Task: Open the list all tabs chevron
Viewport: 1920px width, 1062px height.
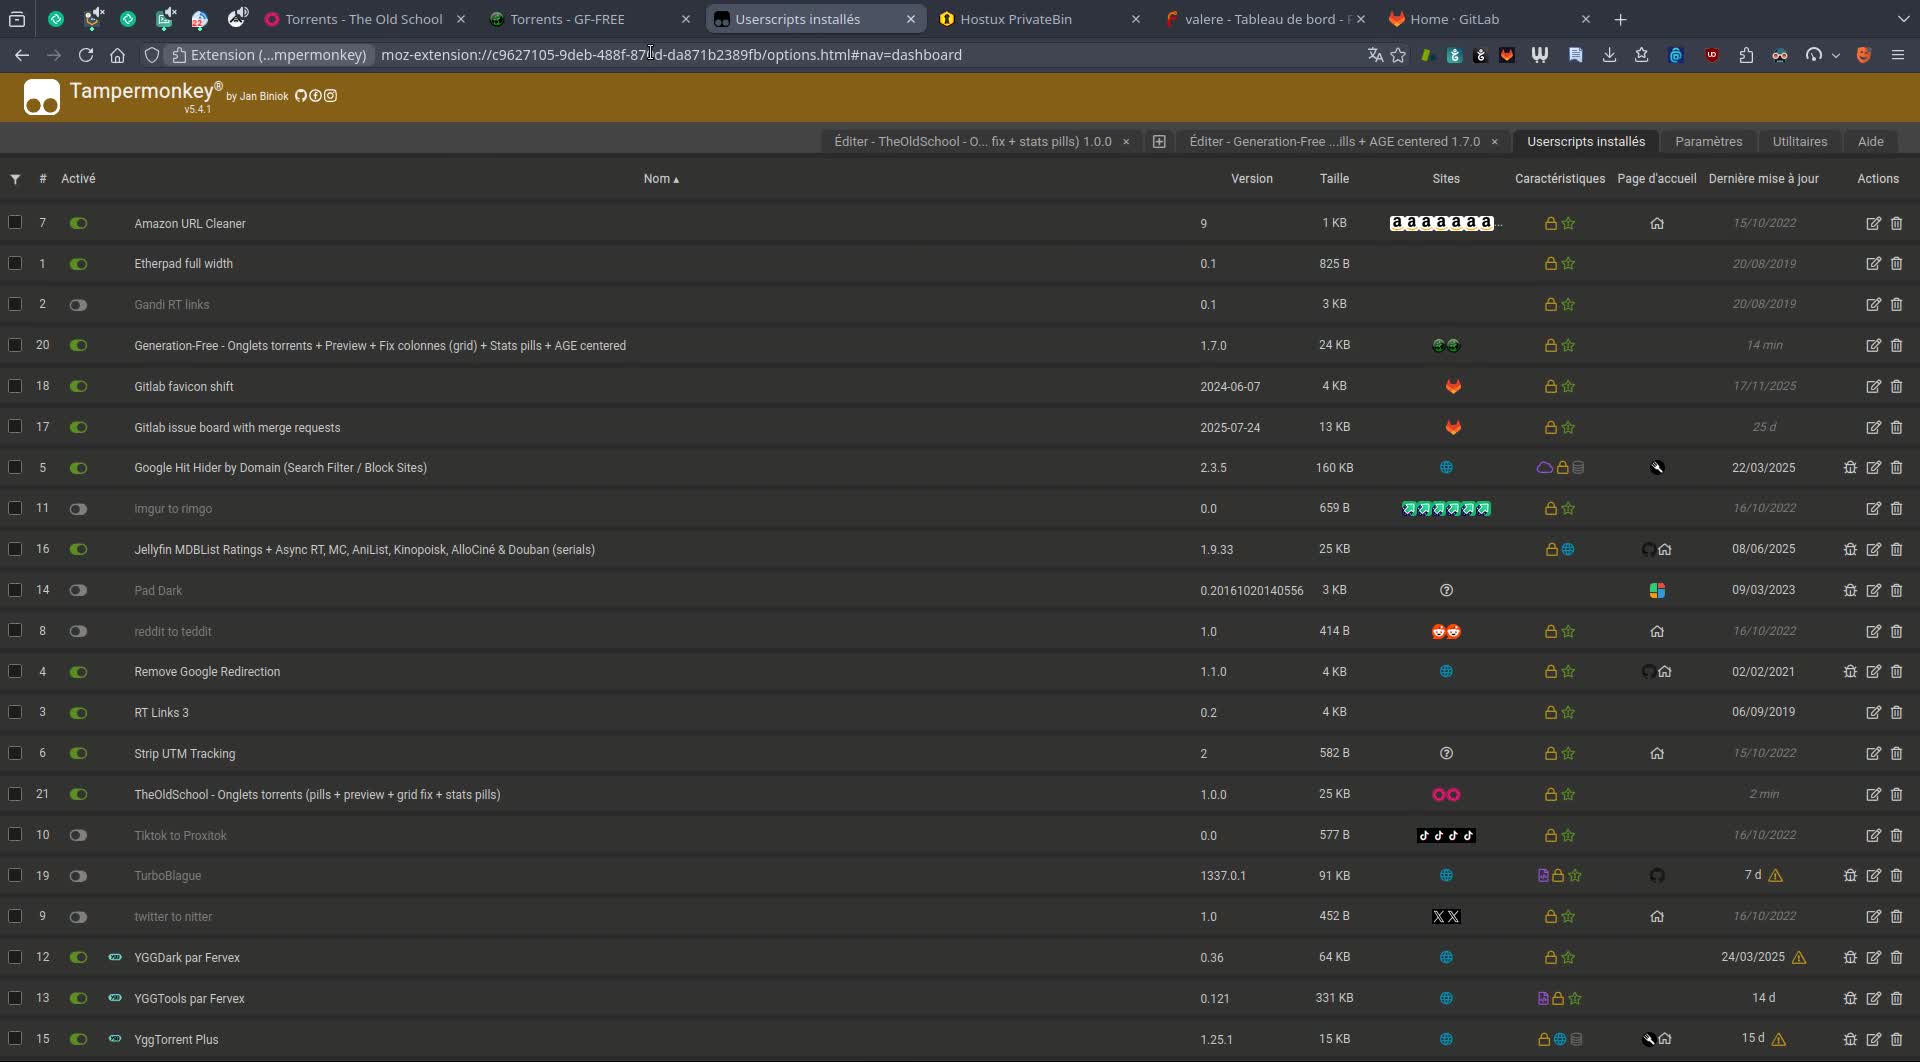Action: (x=1902, y=19)
